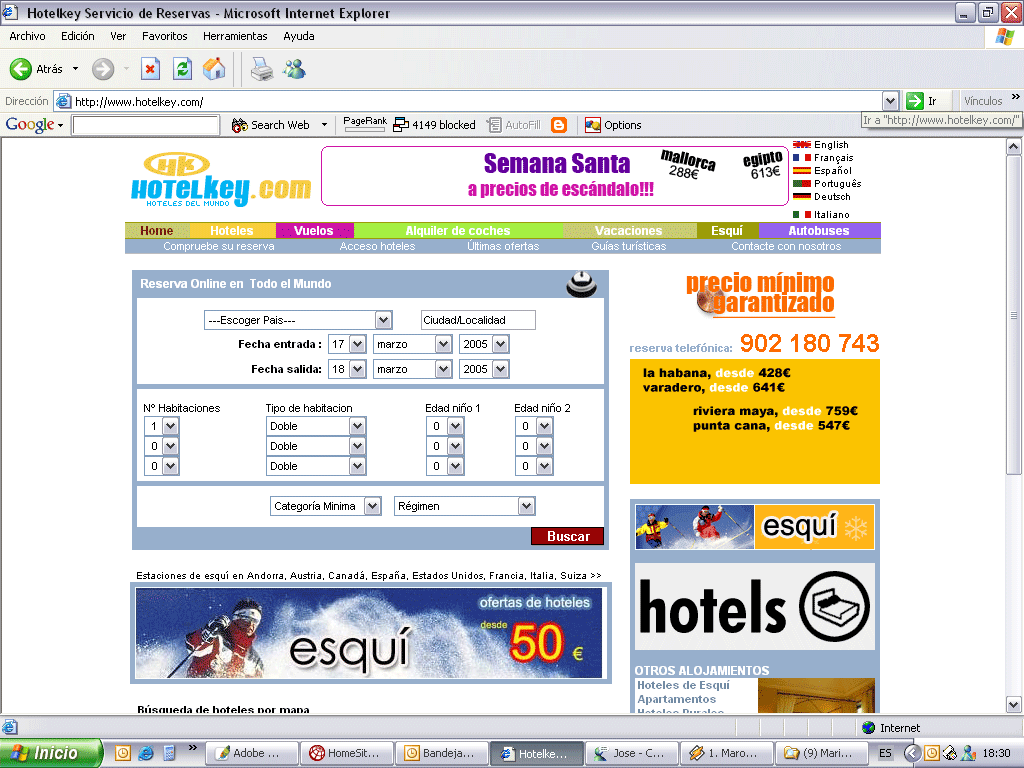This screenshot has width=1024, height=768.
Task: Click the popup blocker '4149 blocked' icon
Action: [401, 125]
